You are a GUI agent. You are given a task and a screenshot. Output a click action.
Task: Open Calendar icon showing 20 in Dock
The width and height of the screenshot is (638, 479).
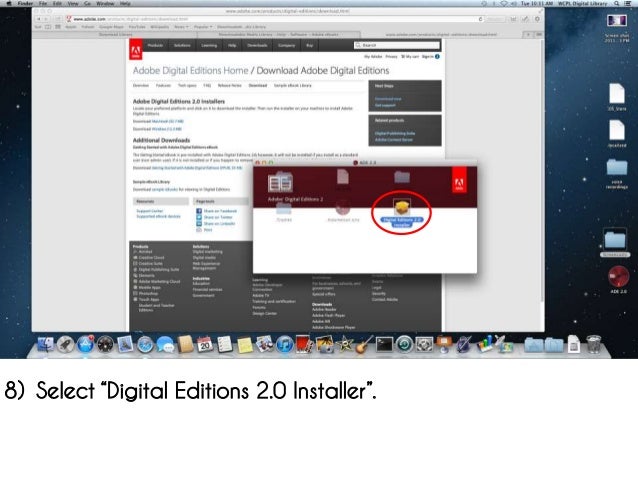205,345
